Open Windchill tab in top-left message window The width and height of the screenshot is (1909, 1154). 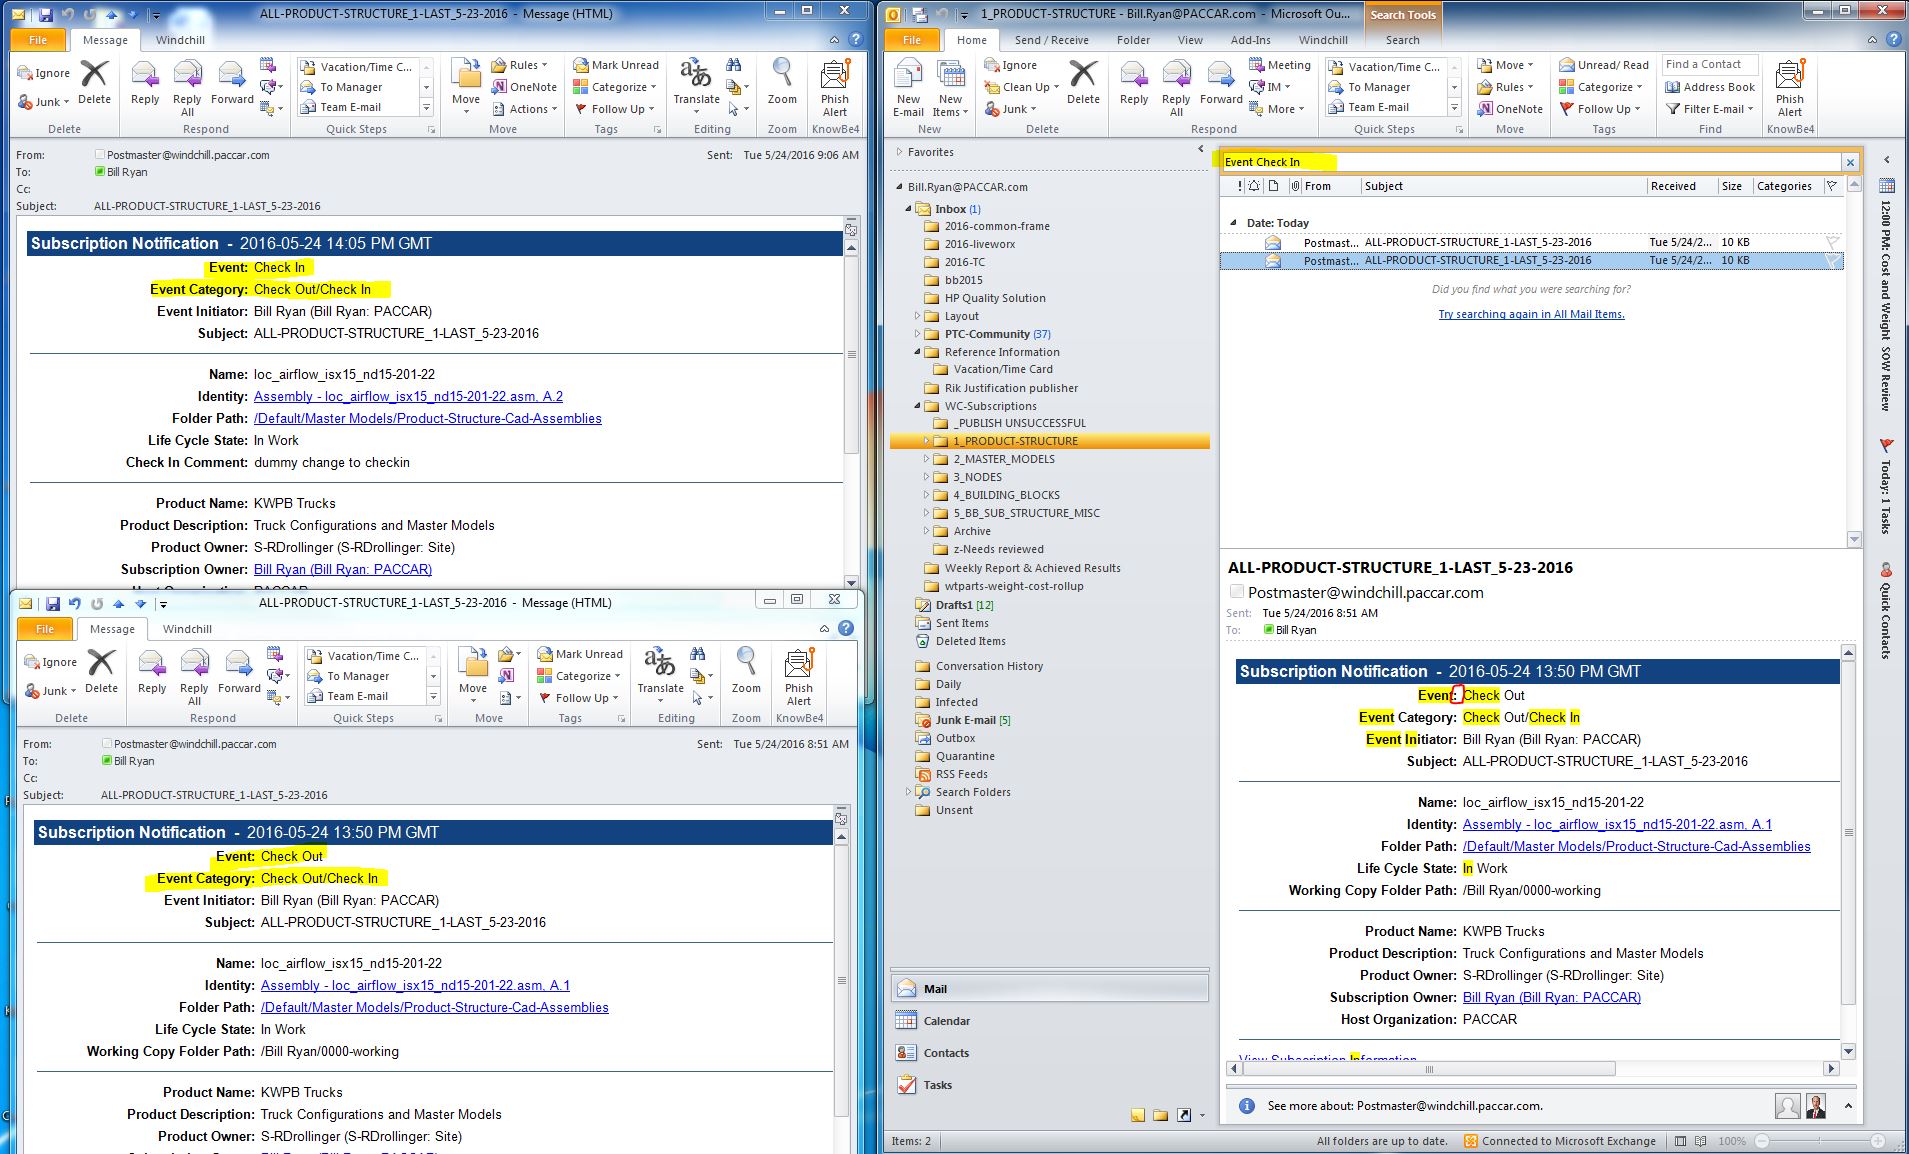tap(180, 40)
